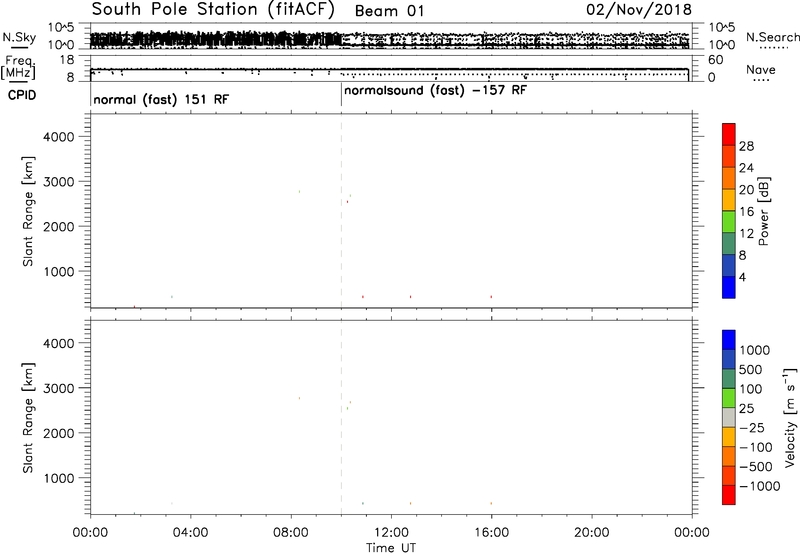Click the "16:00" time tick label
Viewport: 800px width, 554px height.
click(491, 533)
